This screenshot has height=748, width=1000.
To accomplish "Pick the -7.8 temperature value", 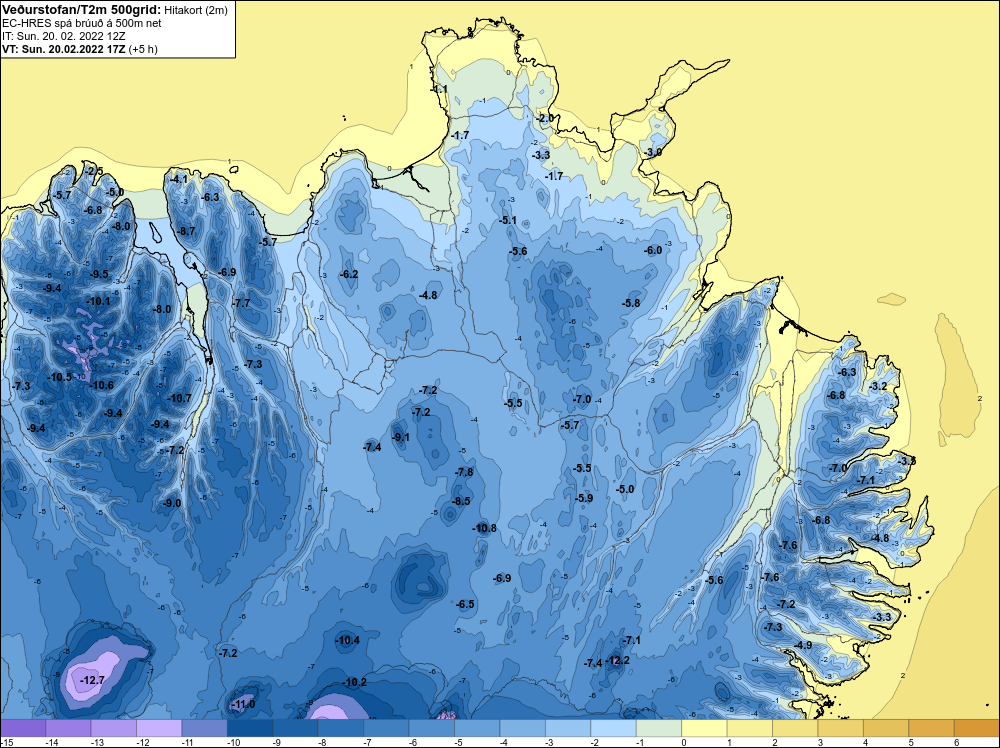I will (464, 472).
